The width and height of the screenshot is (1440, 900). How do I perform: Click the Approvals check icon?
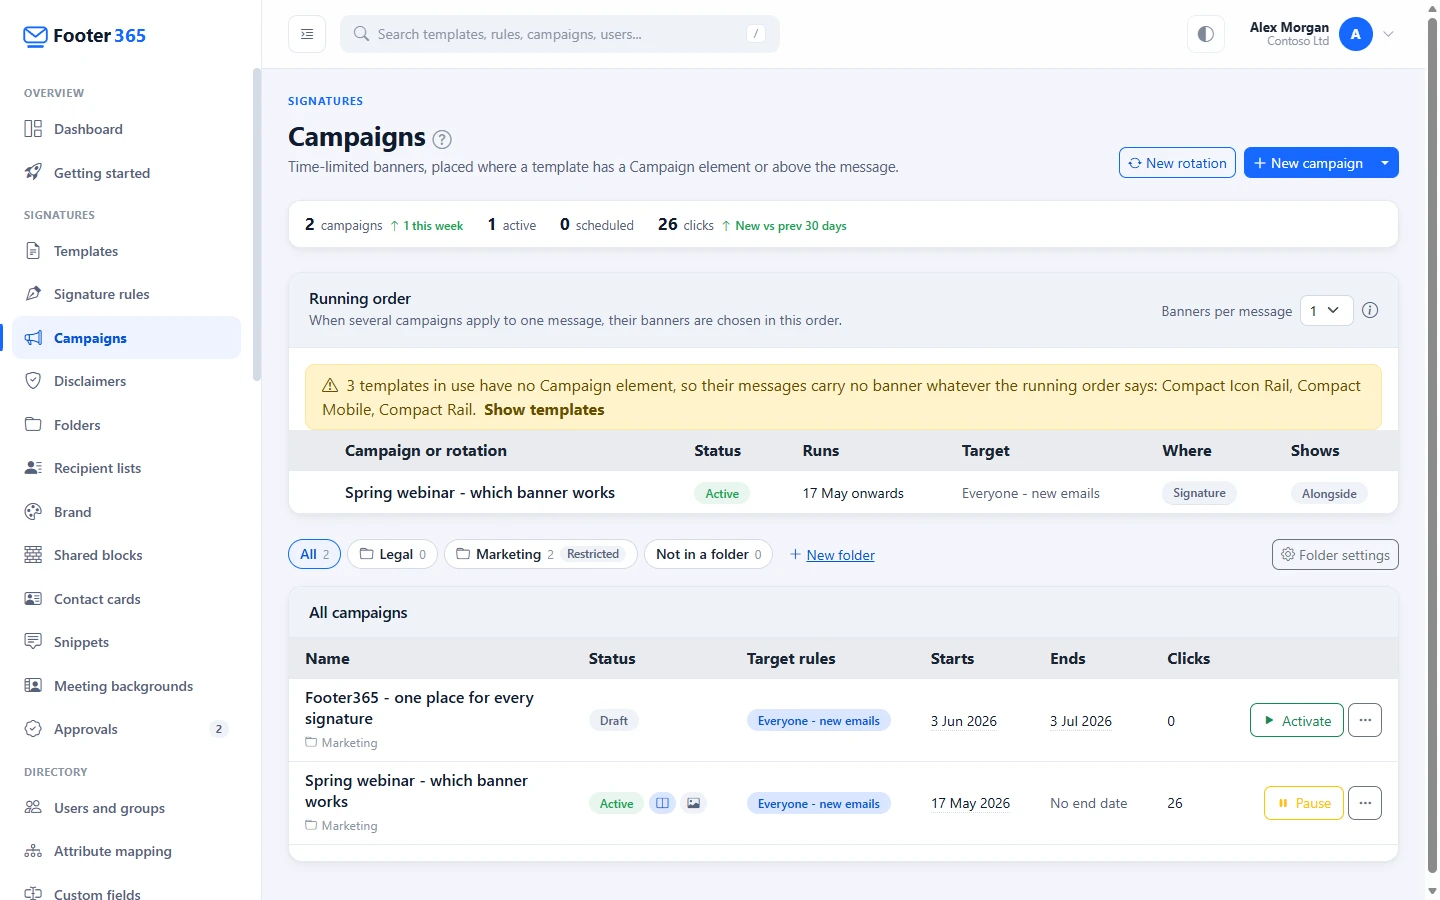tap(33, 729)
